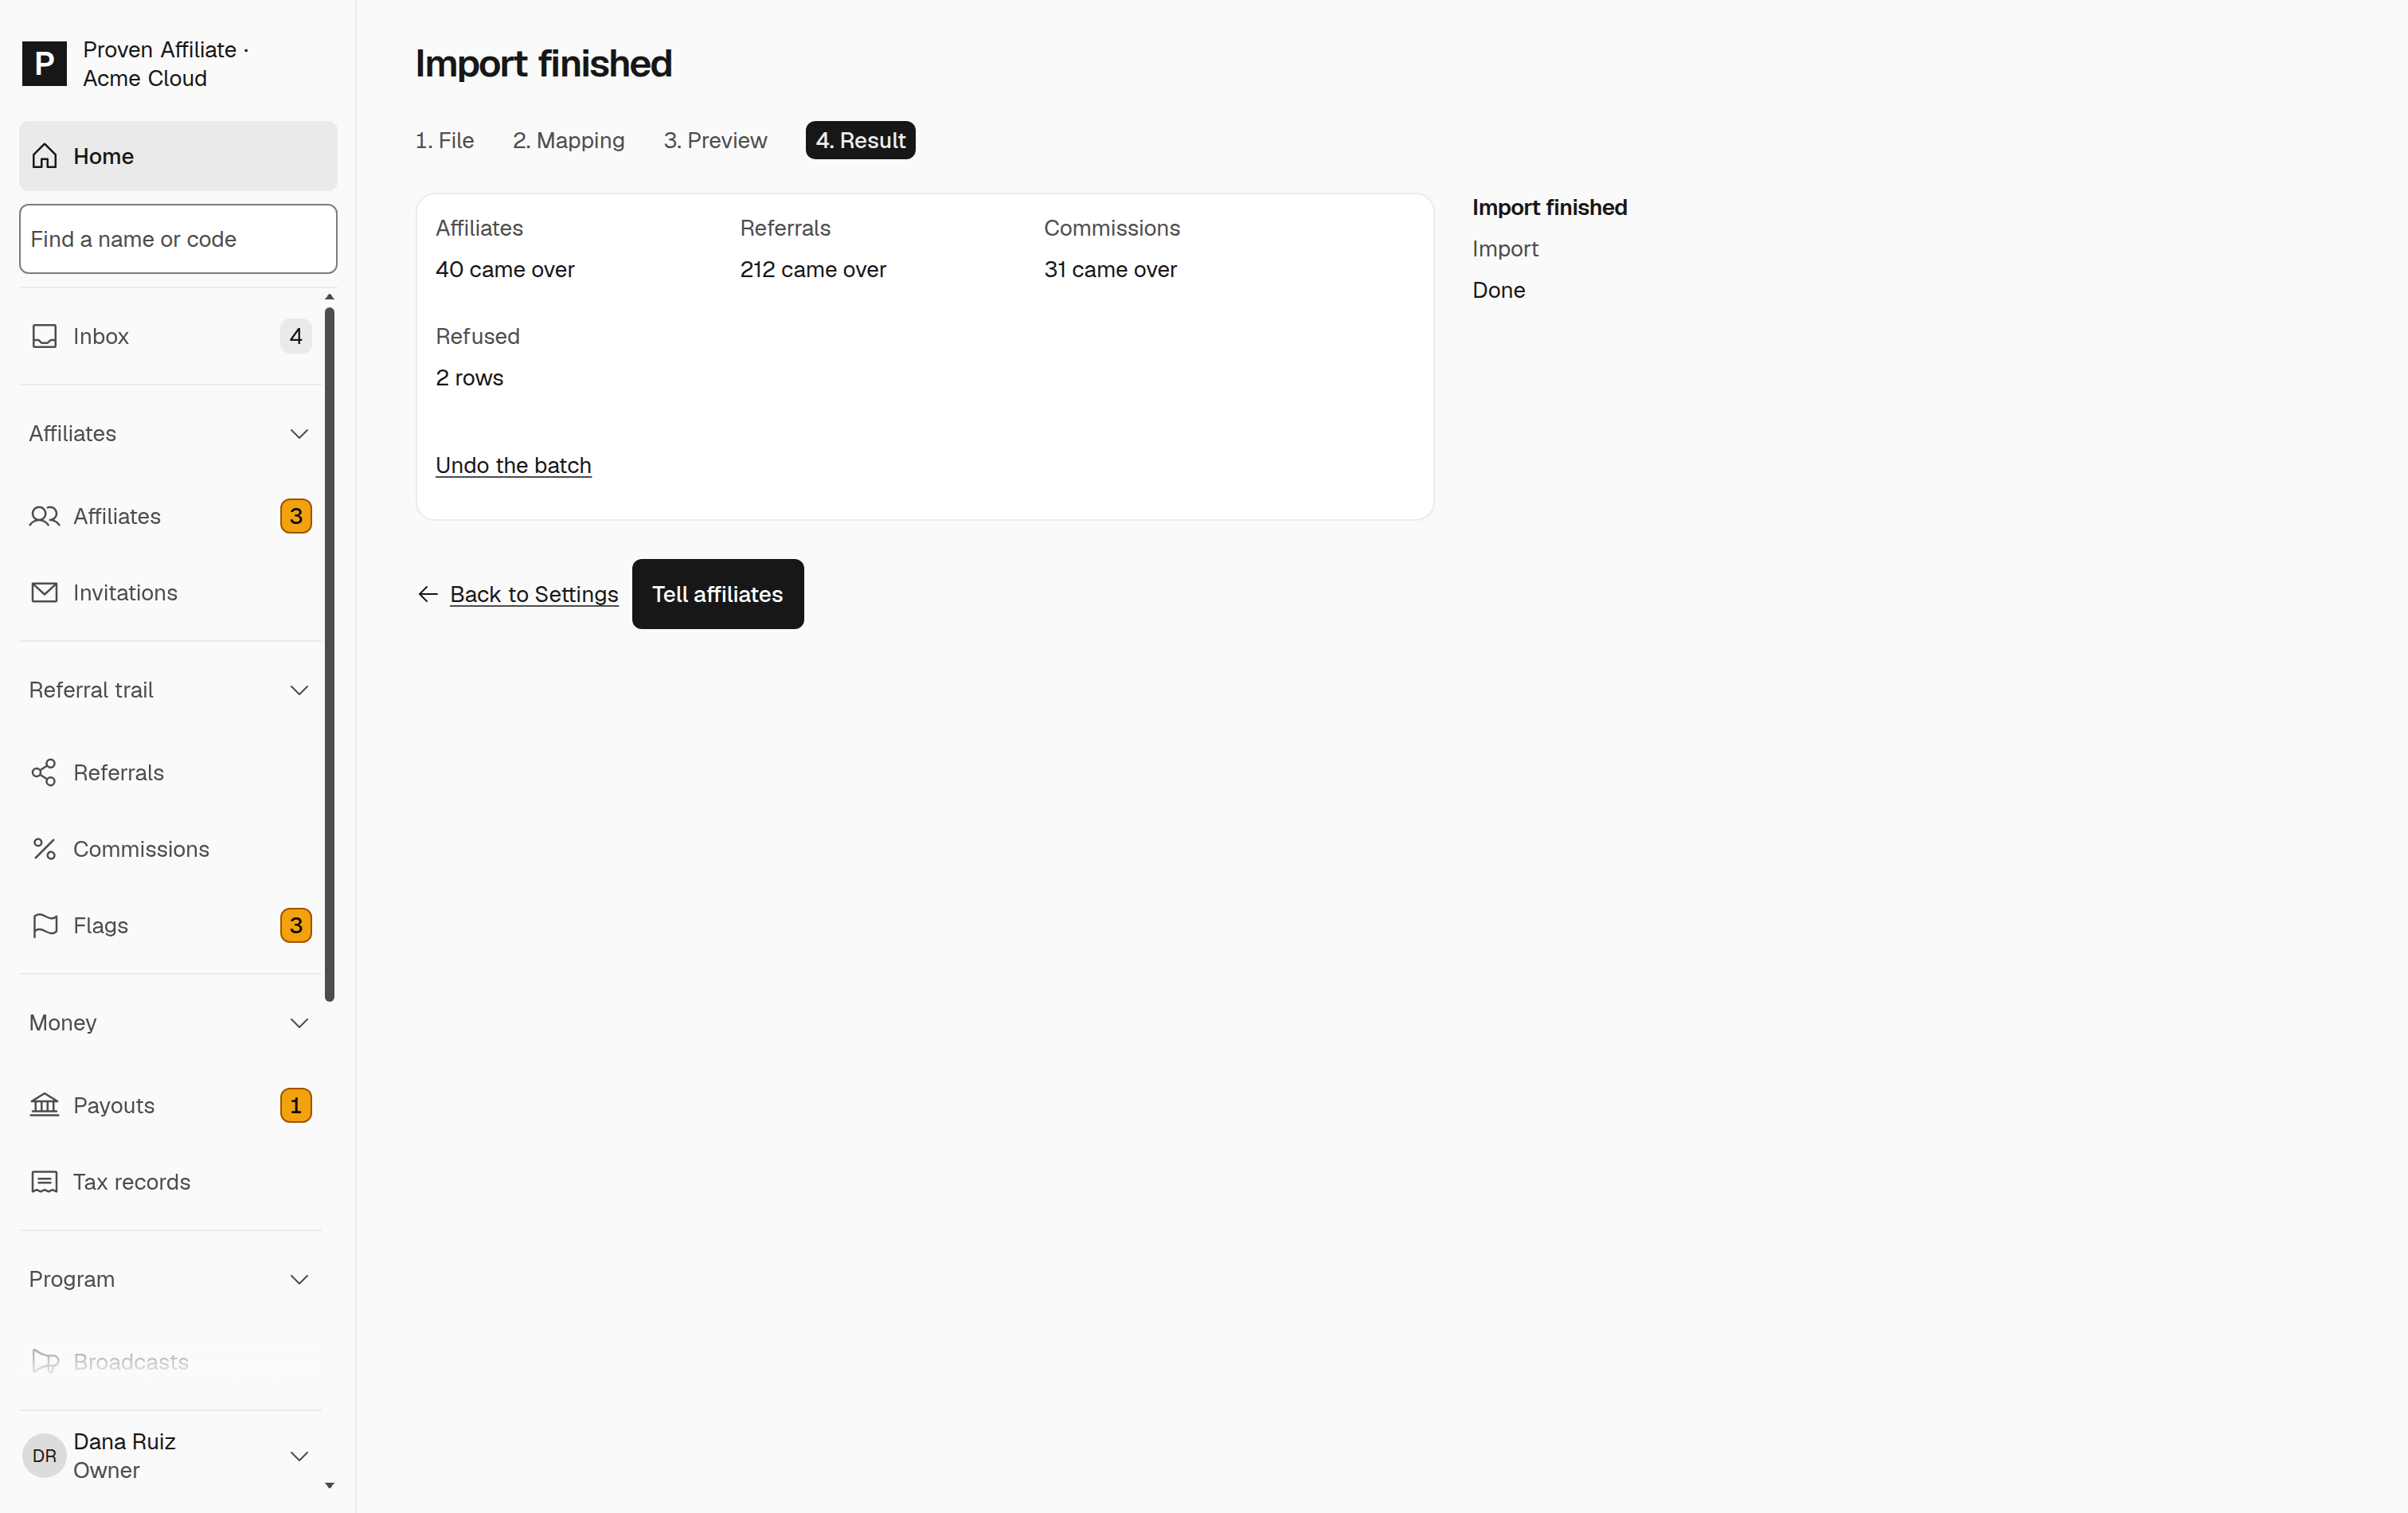Click the Affiliates badge showing 3
The image size is (2408, 1513).
point(296,516)
